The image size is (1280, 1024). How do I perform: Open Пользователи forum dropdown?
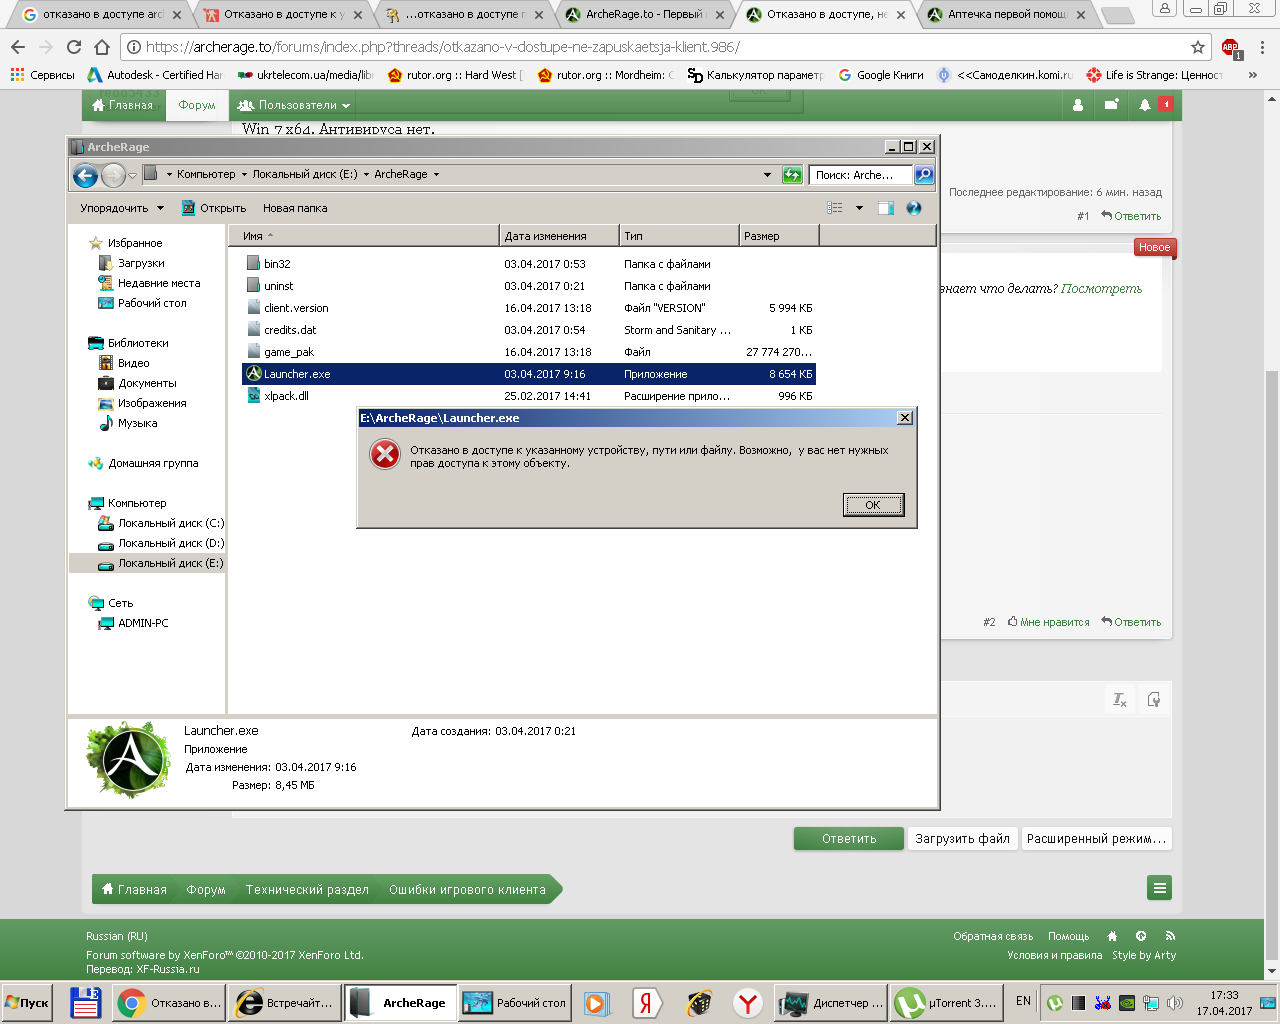(x=294, y=105)
